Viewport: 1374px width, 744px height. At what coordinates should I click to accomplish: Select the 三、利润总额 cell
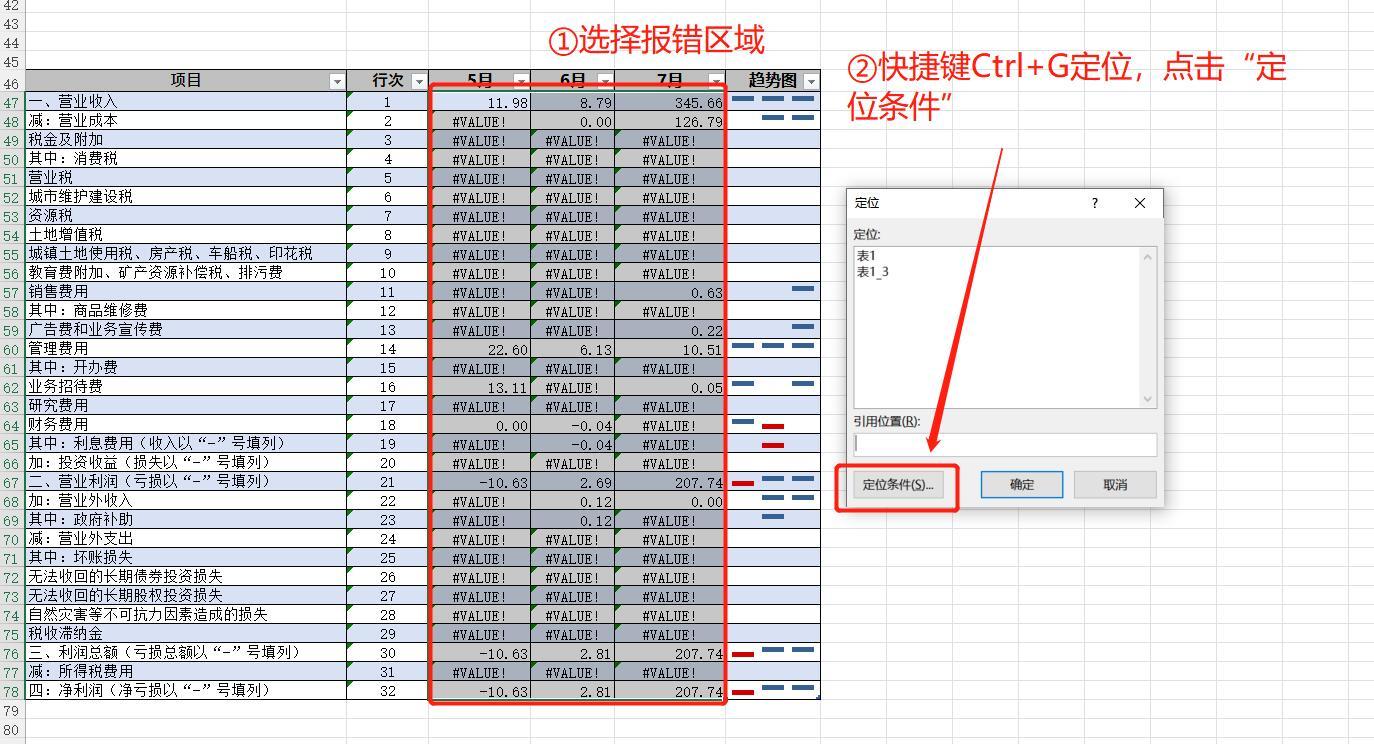[x=186, y=652]
